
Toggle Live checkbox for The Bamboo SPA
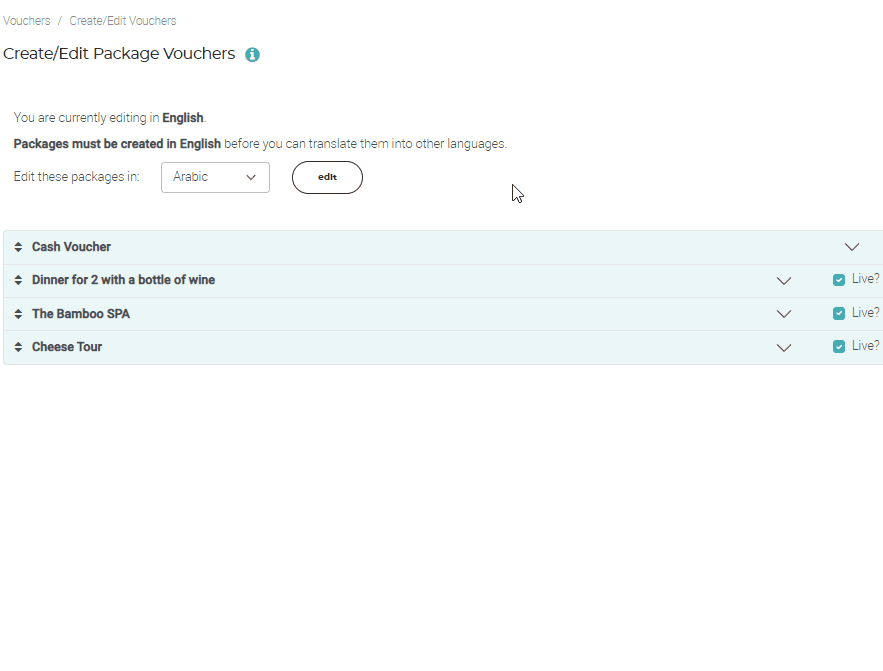click(839, 313)
